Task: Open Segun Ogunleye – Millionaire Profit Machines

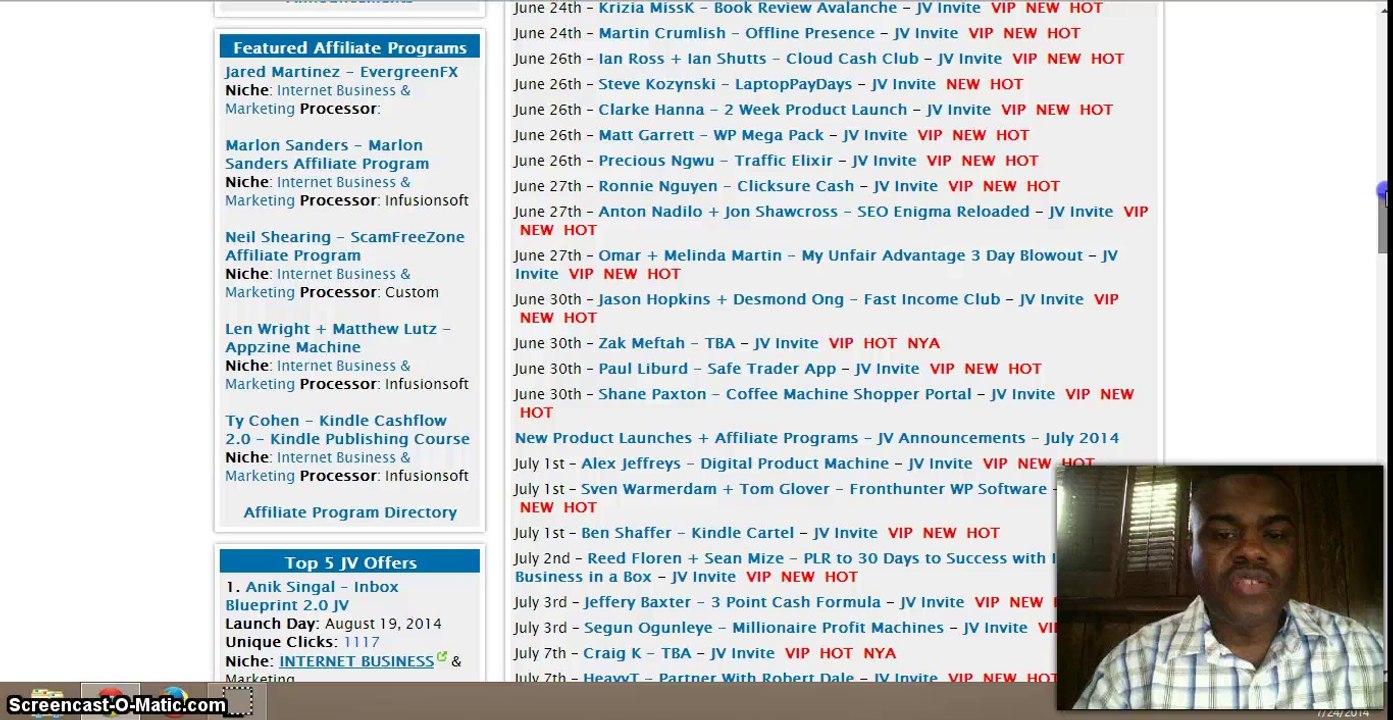Action: click(x=805, y=629)
